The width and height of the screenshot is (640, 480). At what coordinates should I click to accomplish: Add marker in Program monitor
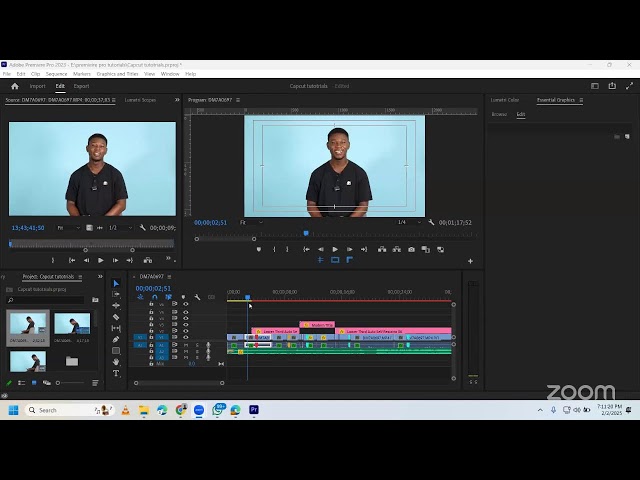[259, 249]
